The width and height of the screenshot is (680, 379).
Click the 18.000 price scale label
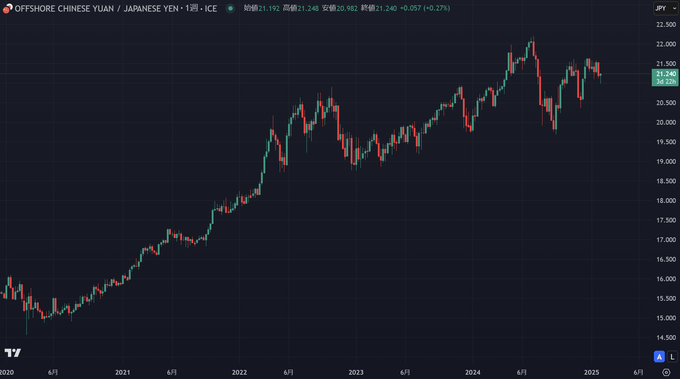666,201
